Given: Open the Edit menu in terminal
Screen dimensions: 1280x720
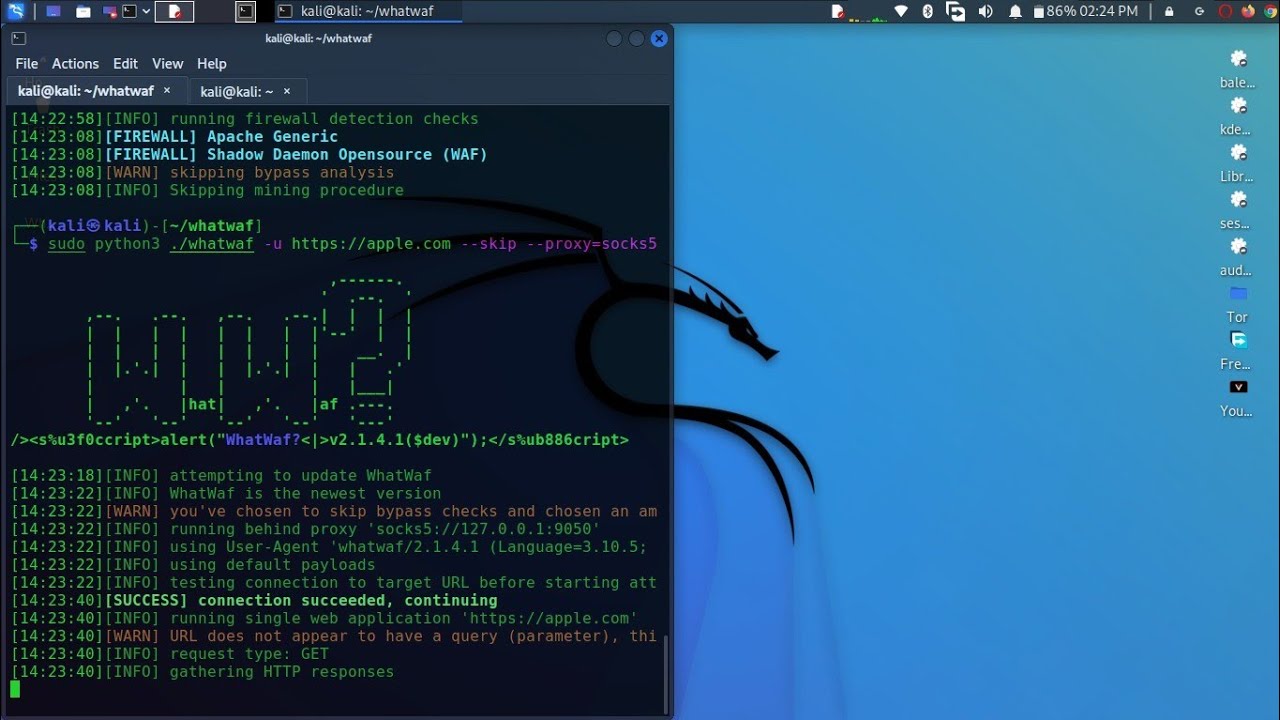Looking at the screenshot, I should [125, 63].
